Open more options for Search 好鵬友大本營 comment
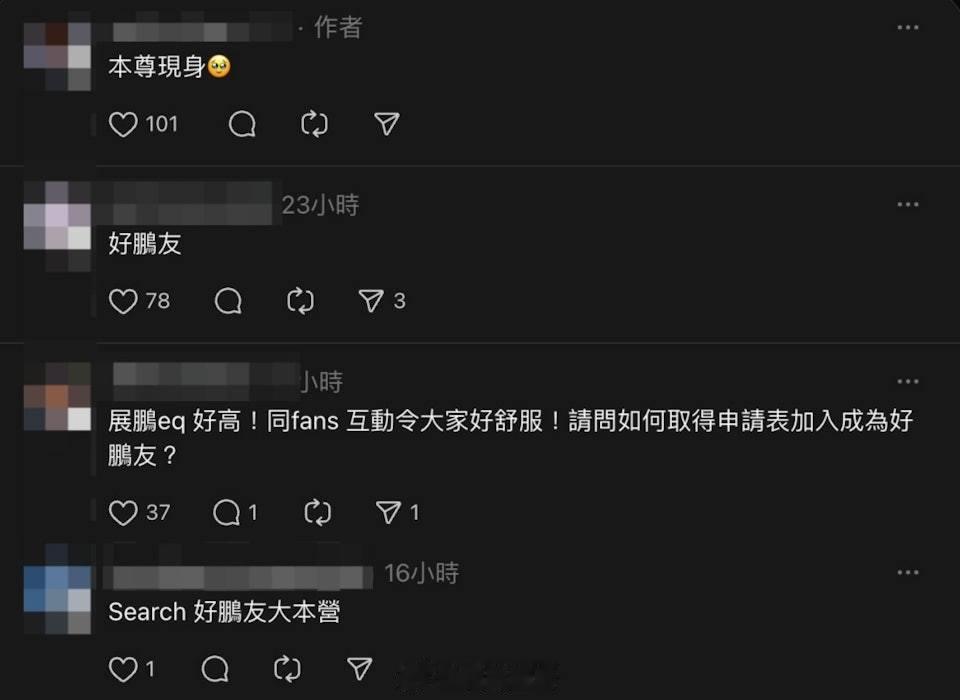 point(907,573)
